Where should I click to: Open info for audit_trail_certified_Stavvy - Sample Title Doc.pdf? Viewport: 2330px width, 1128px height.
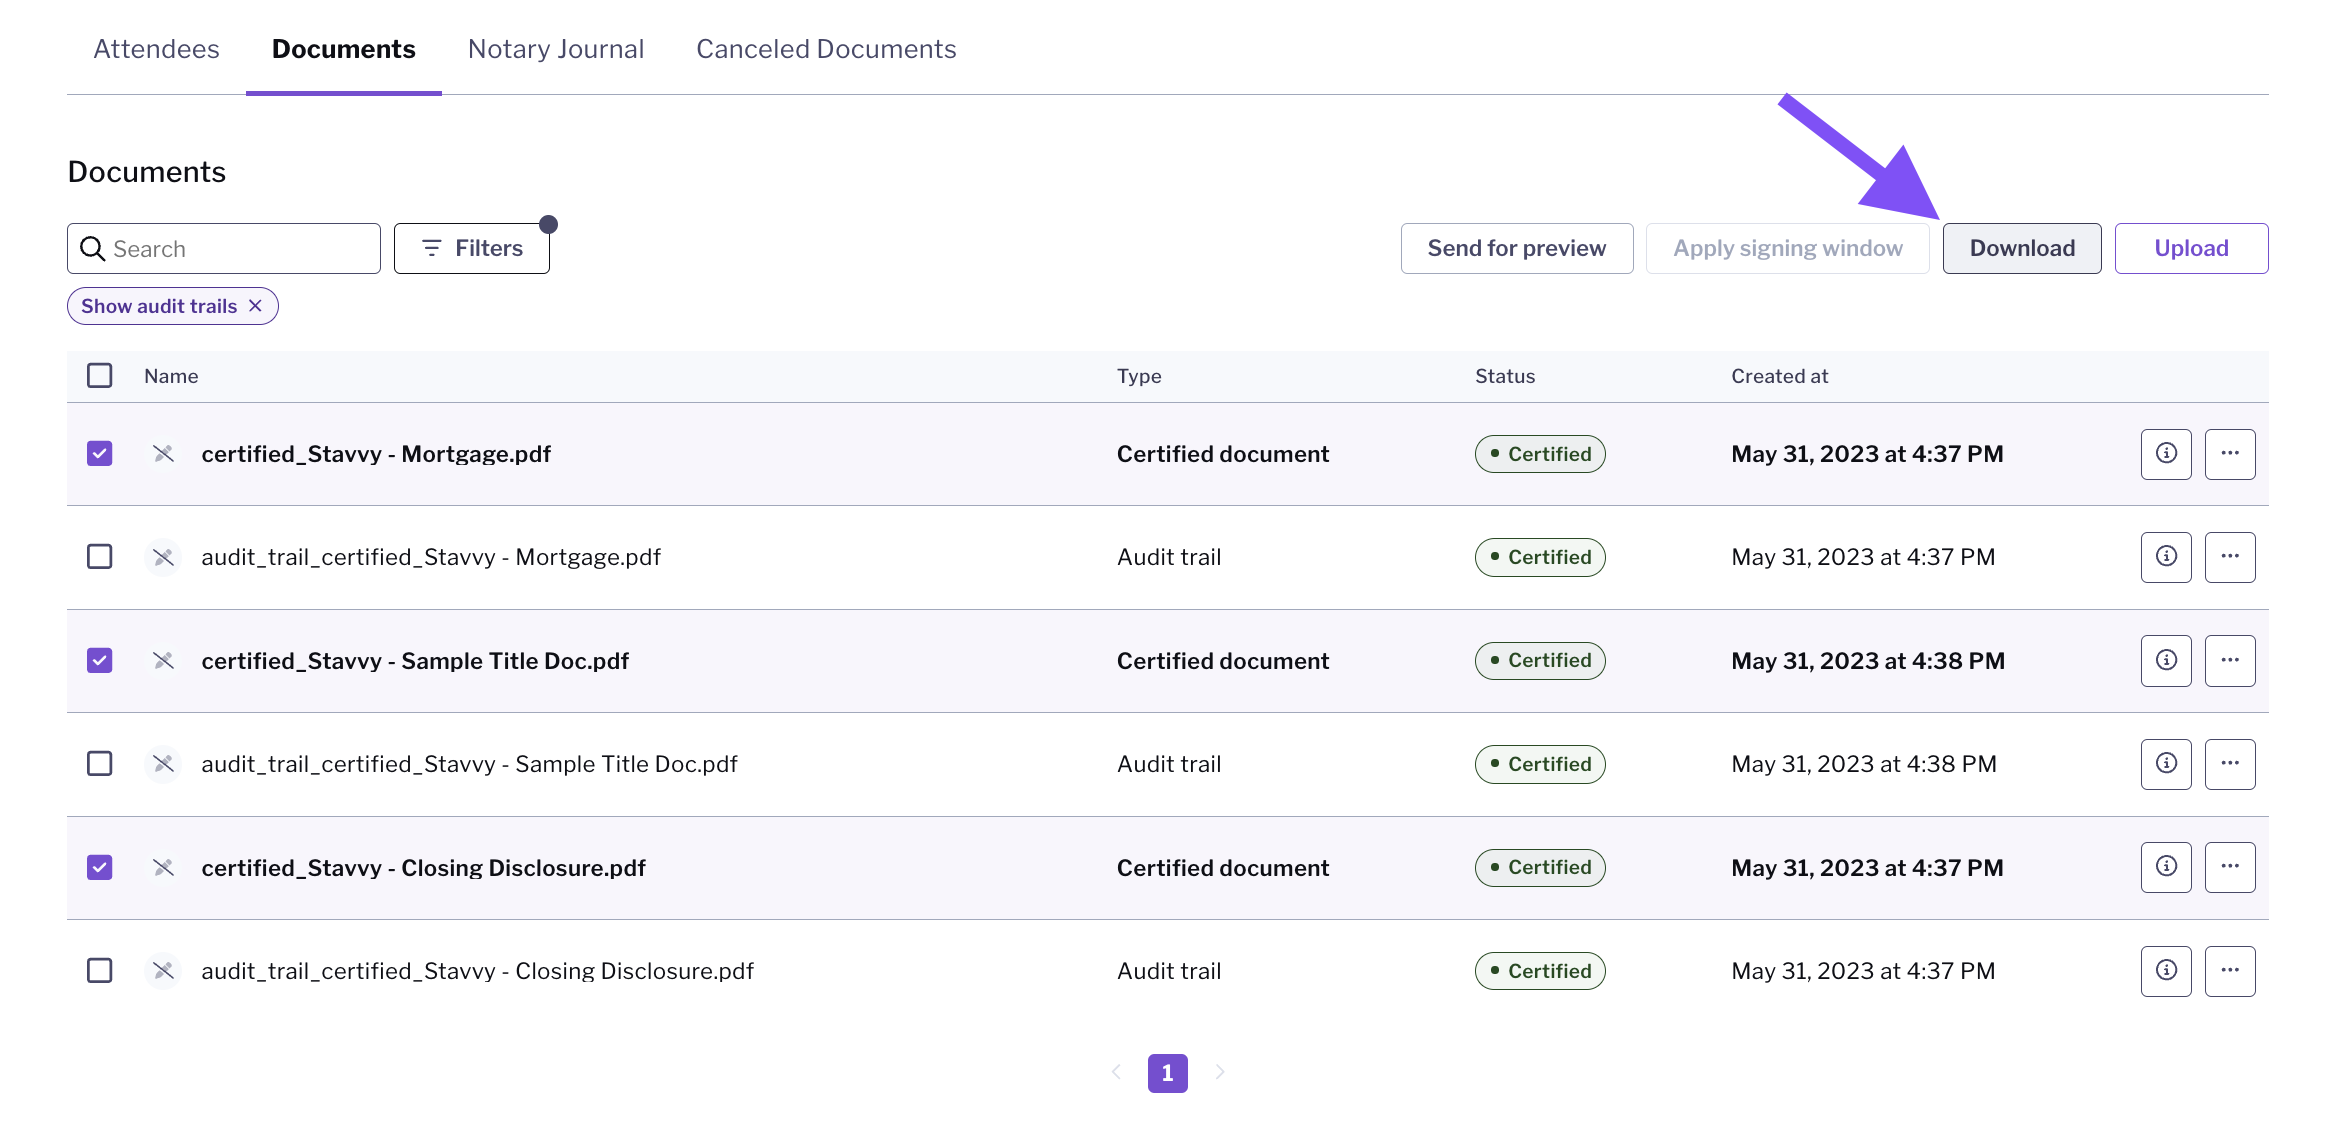2166,764
